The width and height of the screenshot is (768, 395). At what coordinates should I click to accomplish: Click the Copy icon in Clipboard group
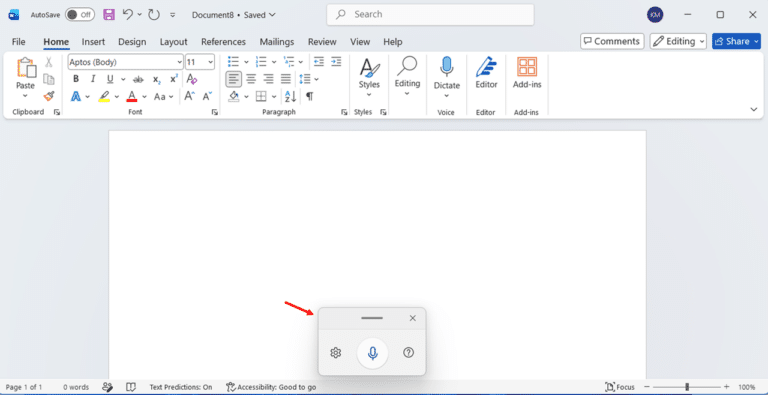tap(48, 79)
